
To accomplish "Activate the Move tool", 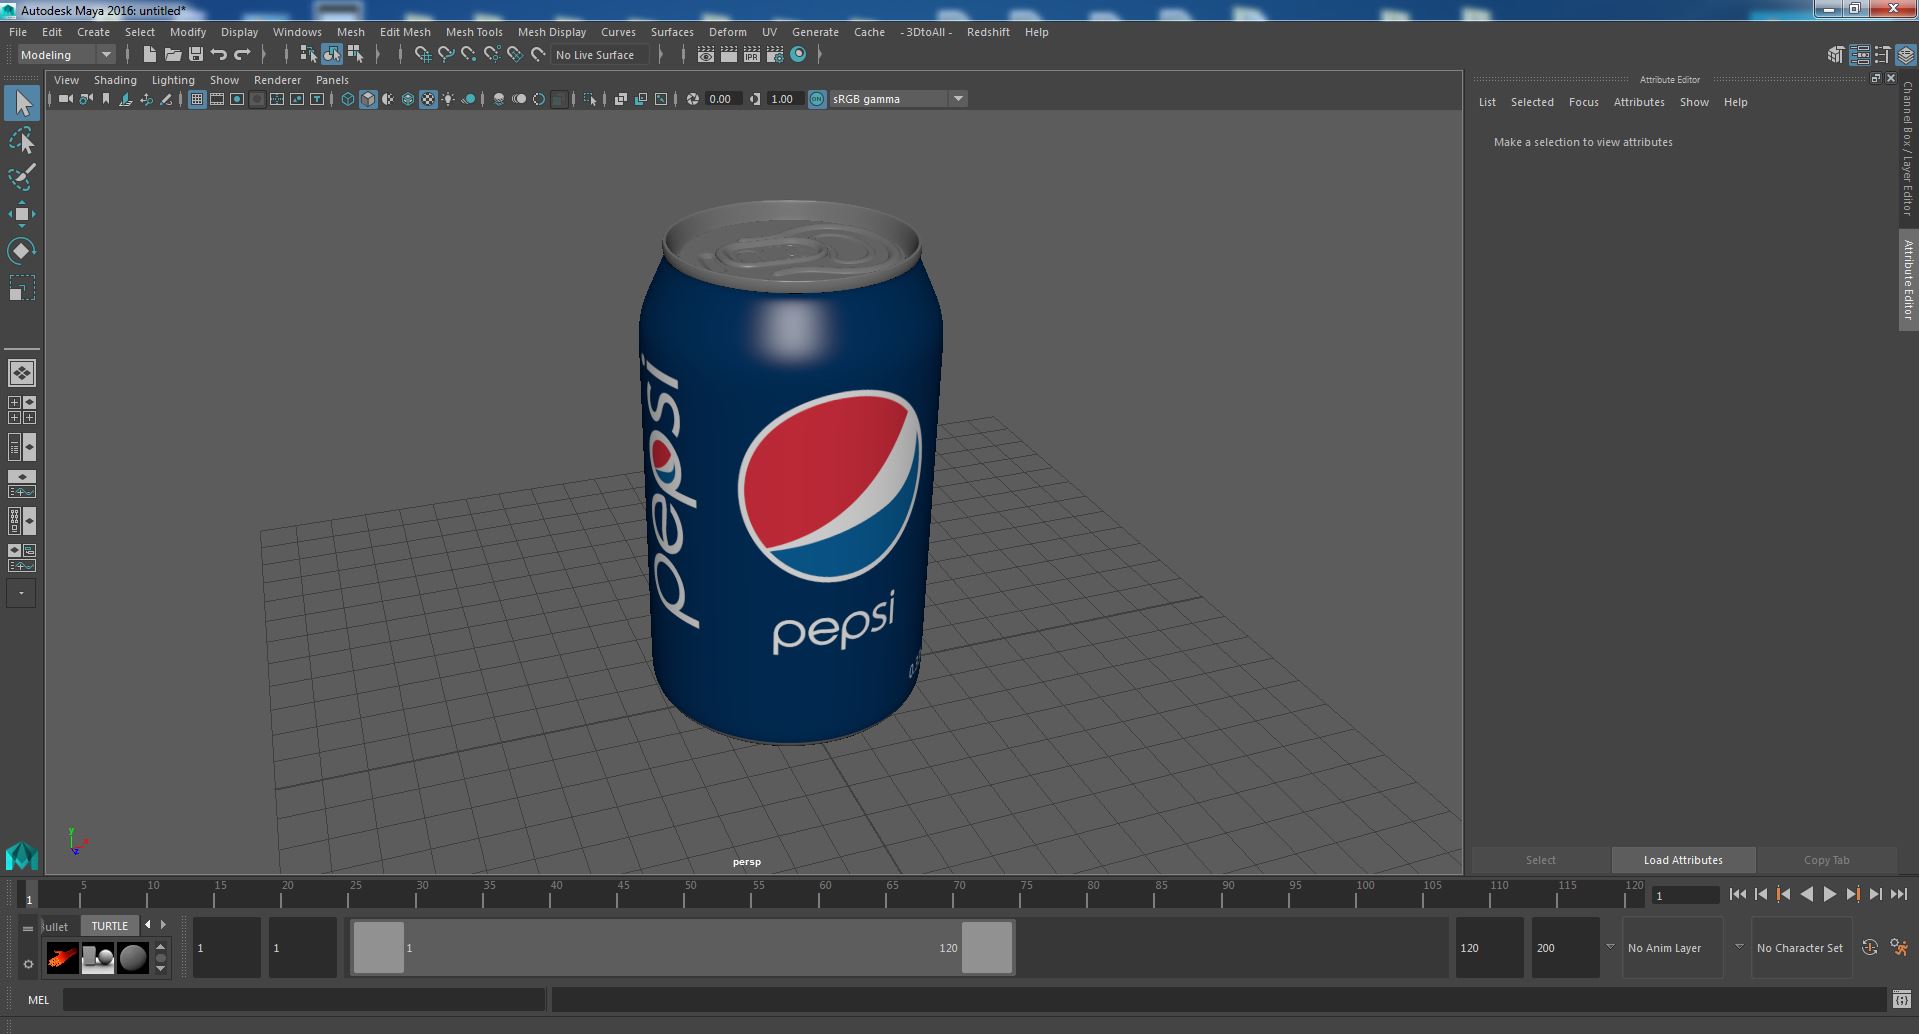I will [22, 214].
